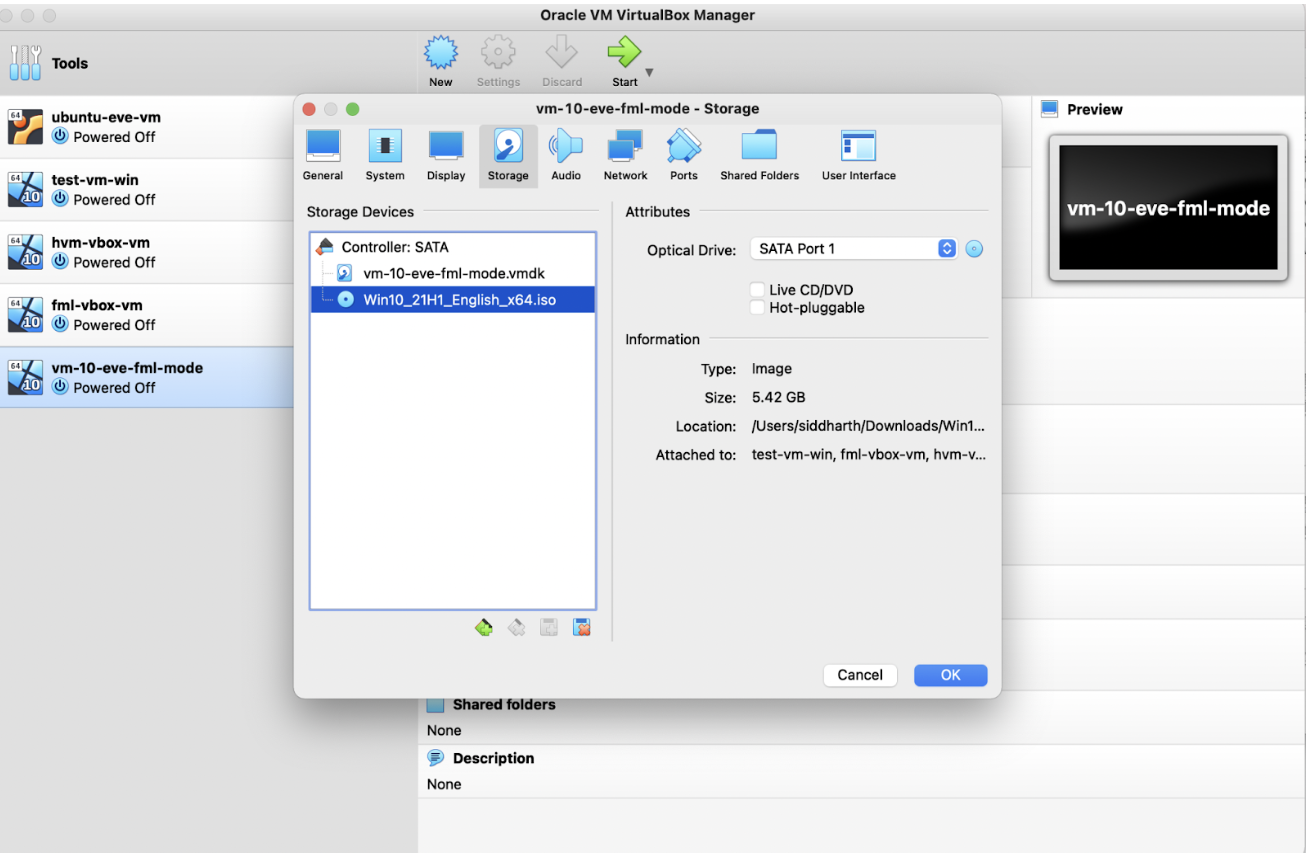This screenshot has height=862, width=1308.
Task: Click the remove storage controller icon
Action: (516, 628)
